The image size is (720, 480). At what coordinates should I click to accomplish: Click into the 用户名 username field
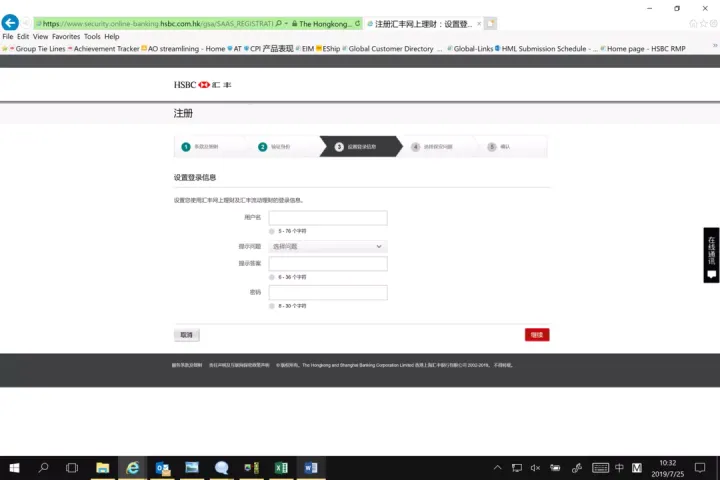tap(328, 218)
